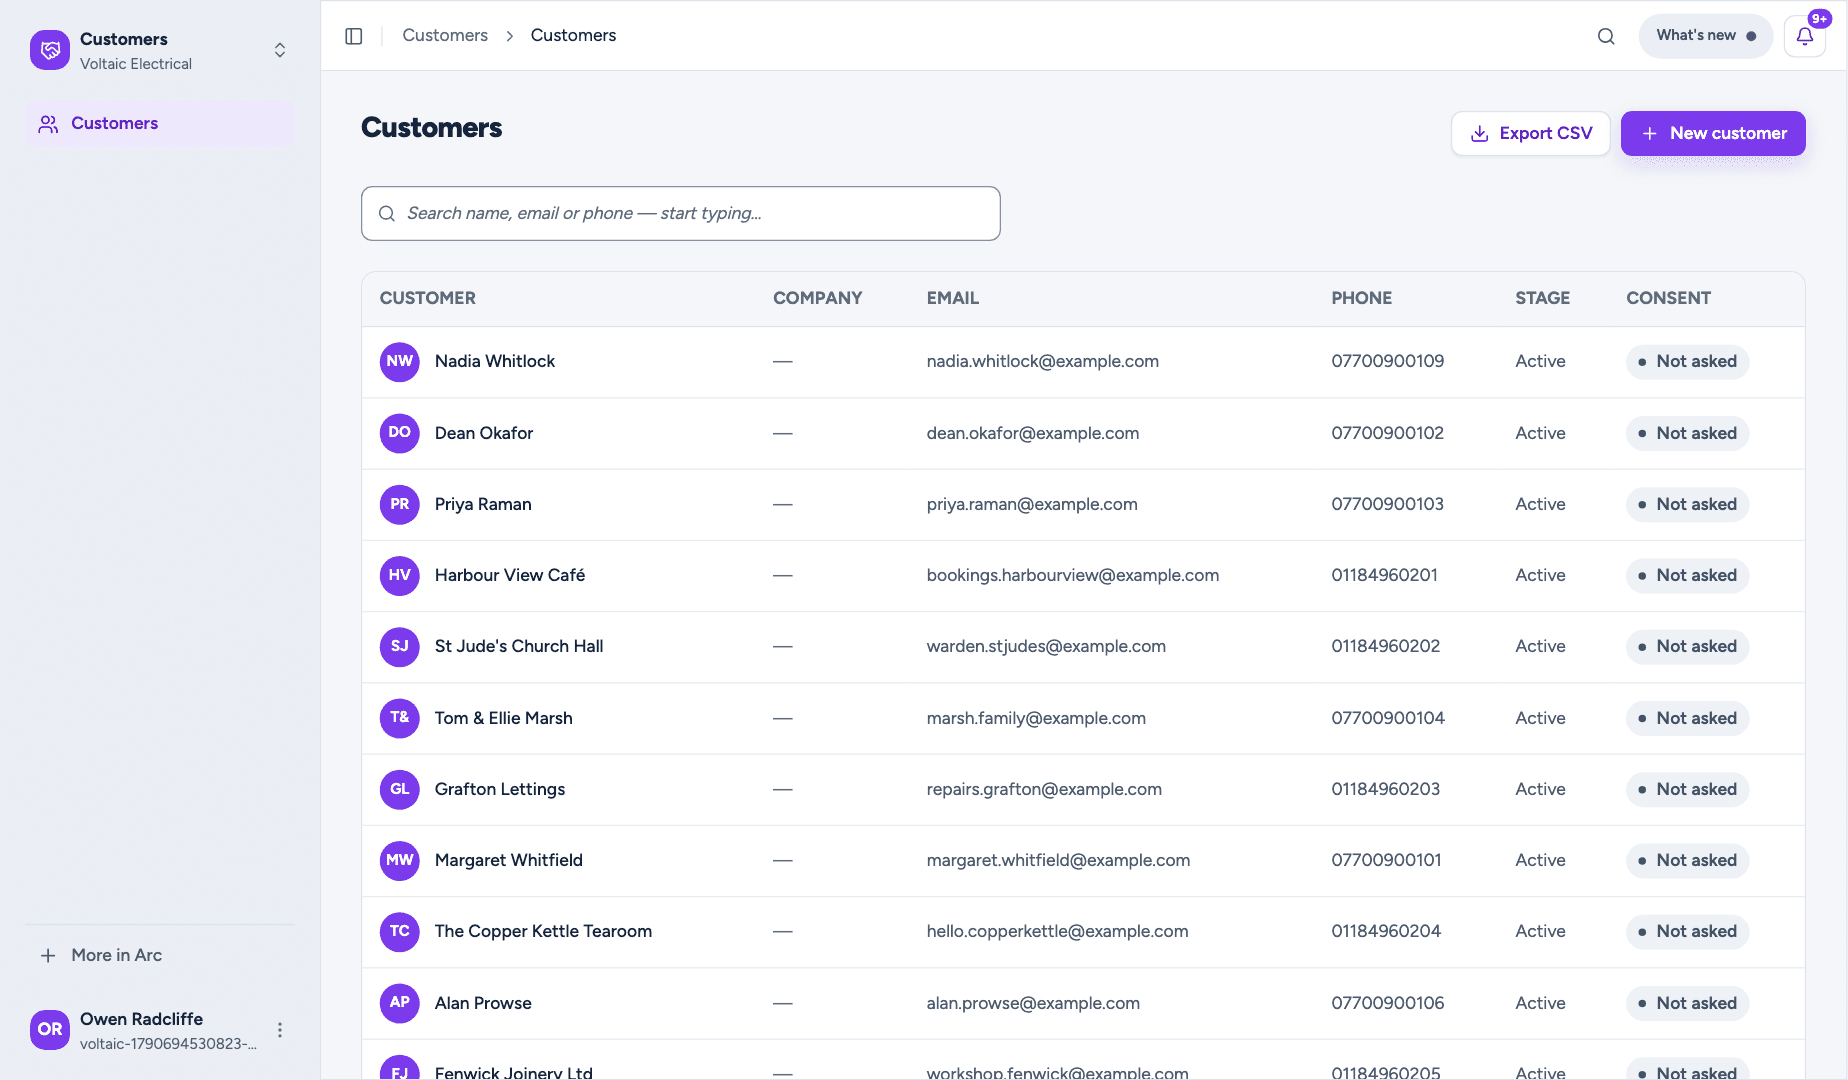Viewport: 1848px width, 1080px height.
Task: Click the PHONE column header
Action: [1362, 298]
